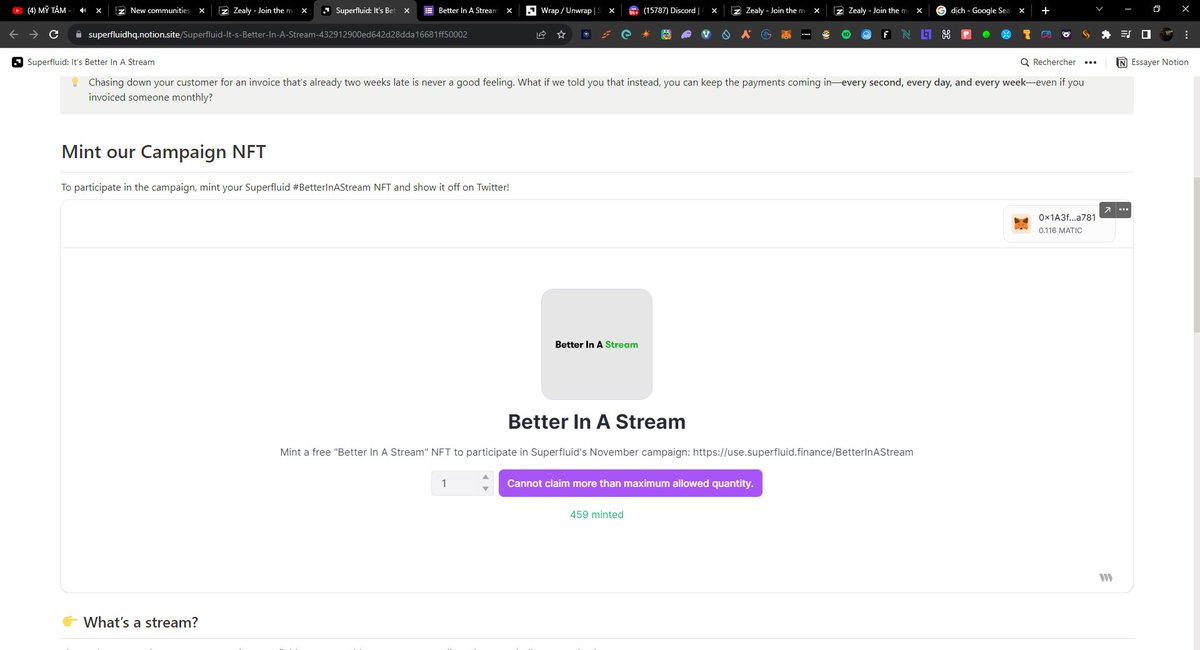
Task: Close the Wrap / Unwrap tab
Action: 611,11
